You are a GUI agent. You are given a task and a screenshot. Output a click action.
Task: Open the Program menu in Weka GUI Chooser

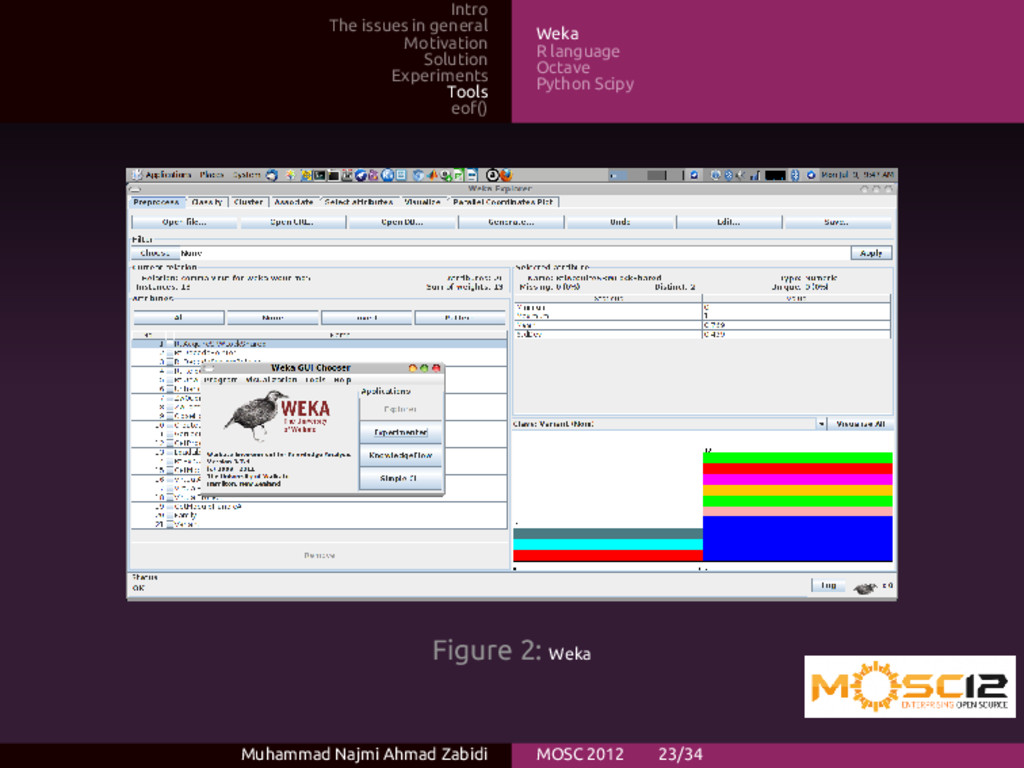click(220, 379)
